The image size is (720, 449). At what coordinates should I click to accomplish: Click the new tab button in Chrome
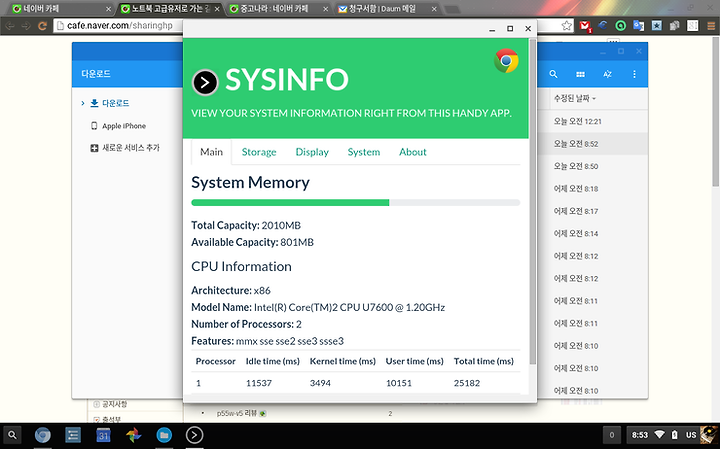(452, 9)
